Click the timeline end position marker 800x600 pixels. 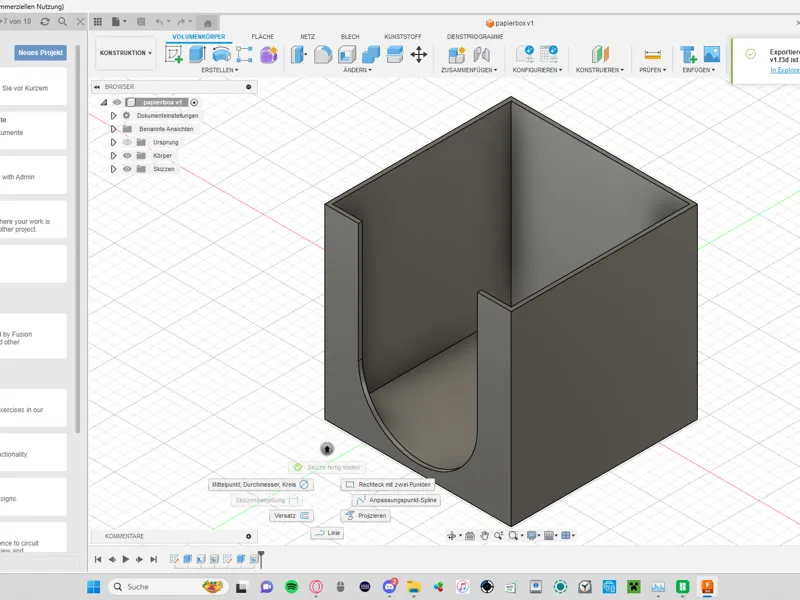(261, 559)
